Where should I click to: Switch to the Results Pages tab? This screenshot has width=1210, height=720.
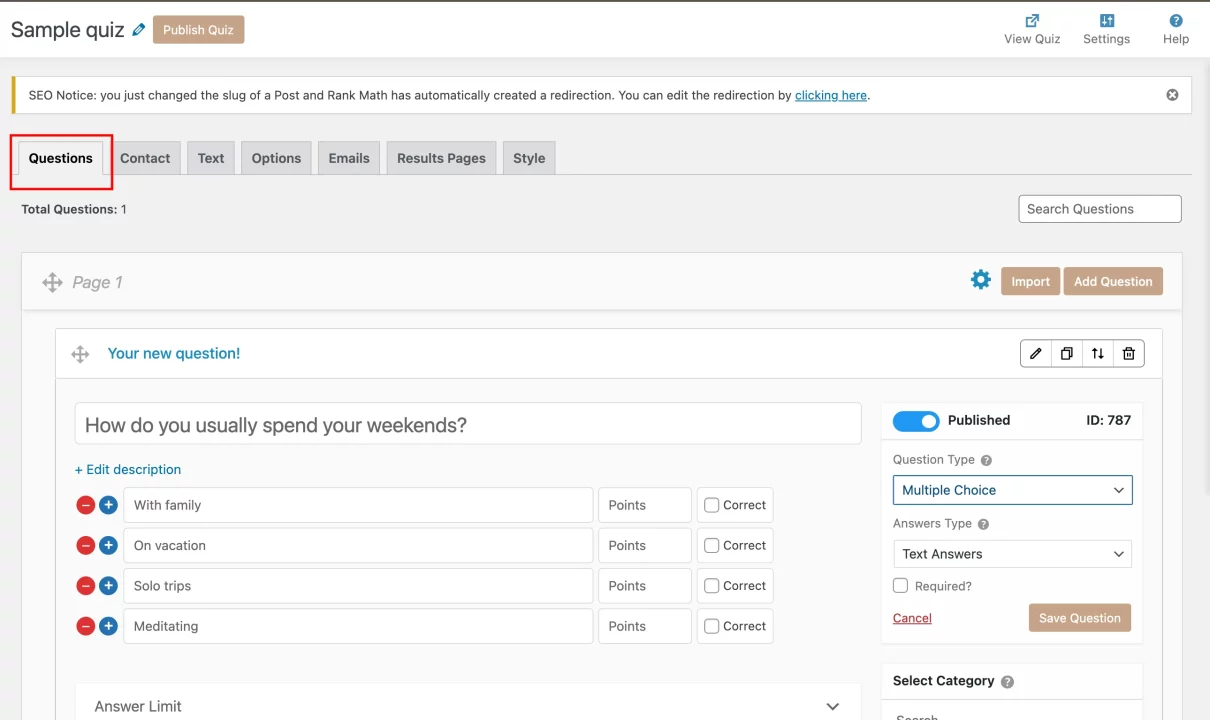(441, 158)
